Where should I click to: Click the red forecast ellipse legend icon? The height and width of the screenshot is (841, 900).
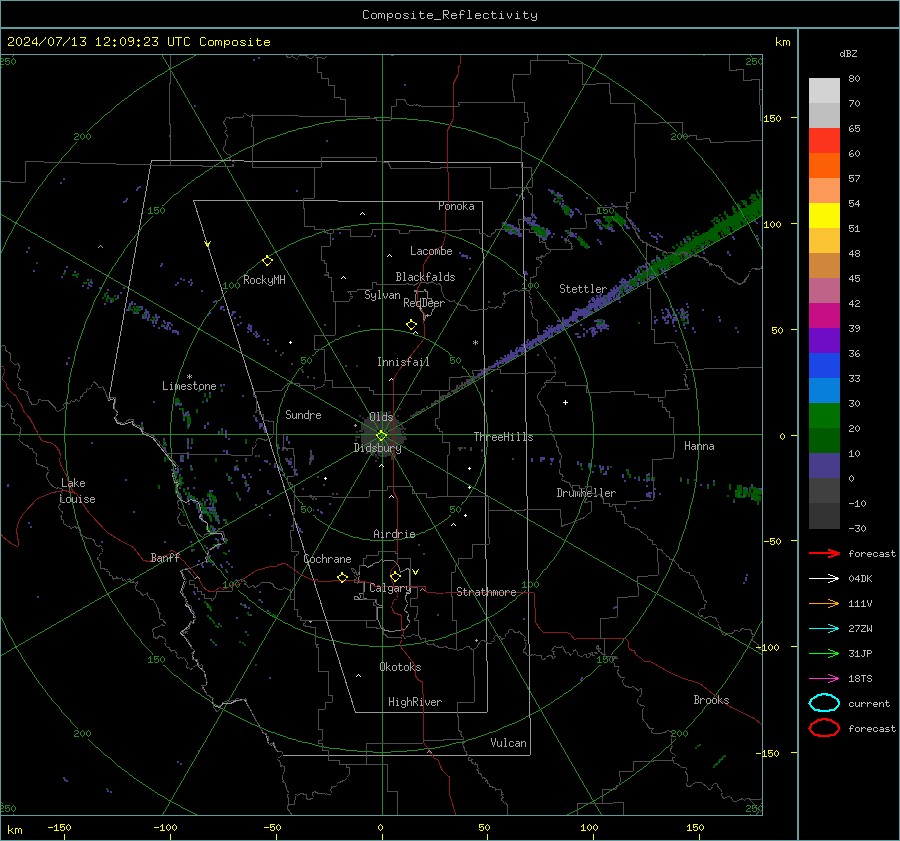click(824, 728)
